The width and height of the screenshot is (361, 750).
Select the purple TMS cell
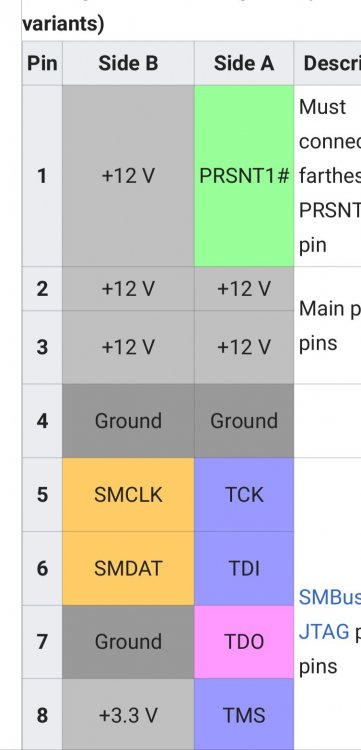click(x=244, y=715)
